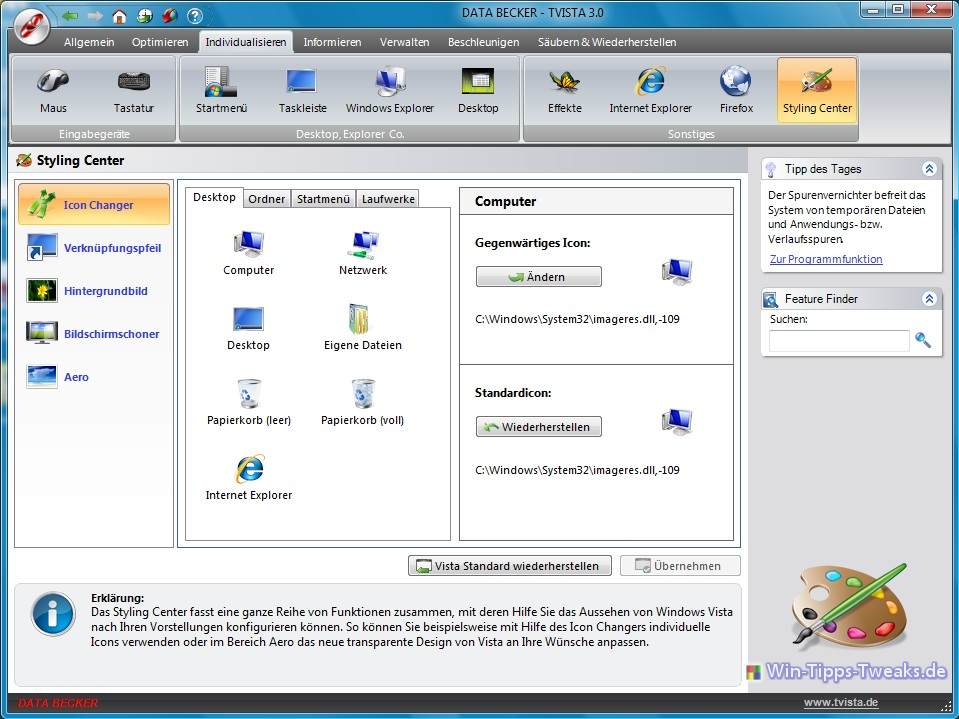Switch to the Informieren menu tab
The image size is (959, 719).
[x=332, y=42]
